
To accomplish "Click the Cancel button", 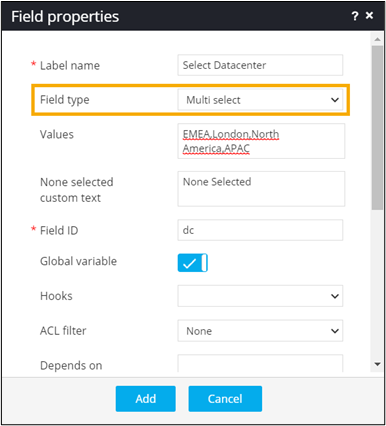I will coord(225,399).
